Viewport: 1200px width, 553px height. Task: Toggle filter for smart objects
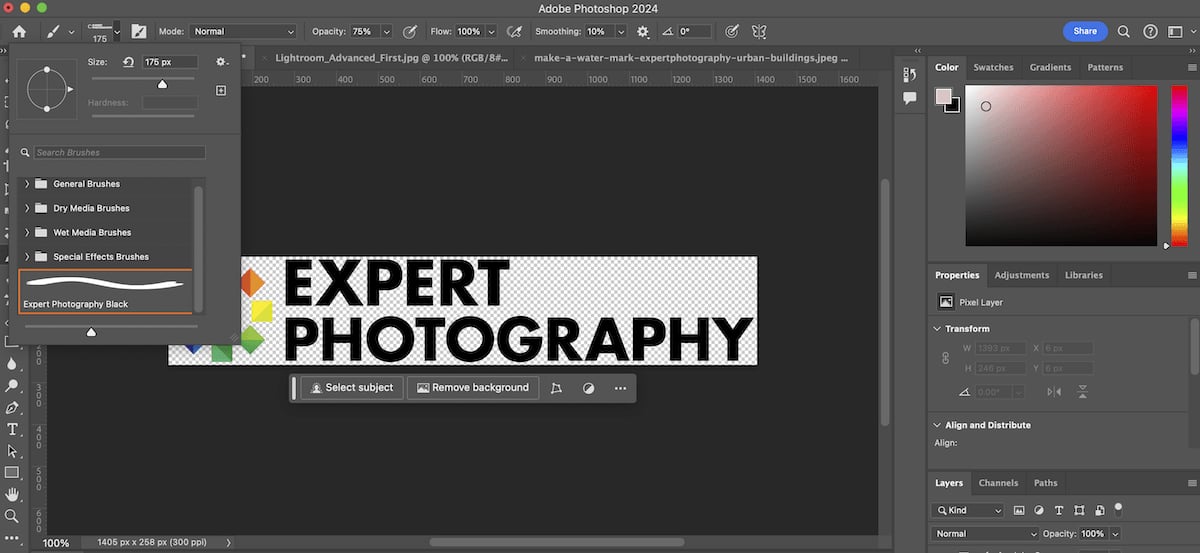click(x=1099, y=510)
